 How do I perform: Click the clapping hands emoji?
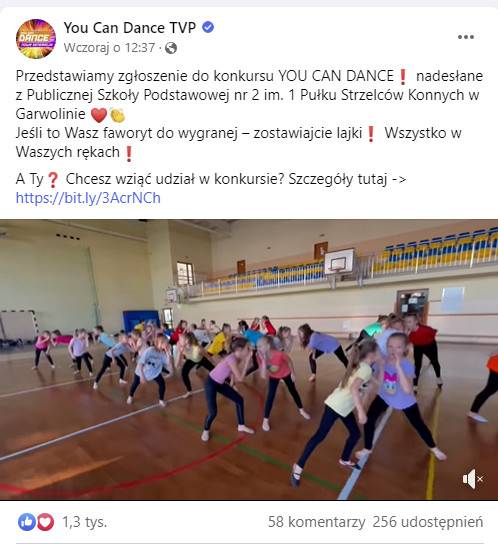(x=117, y=115)
